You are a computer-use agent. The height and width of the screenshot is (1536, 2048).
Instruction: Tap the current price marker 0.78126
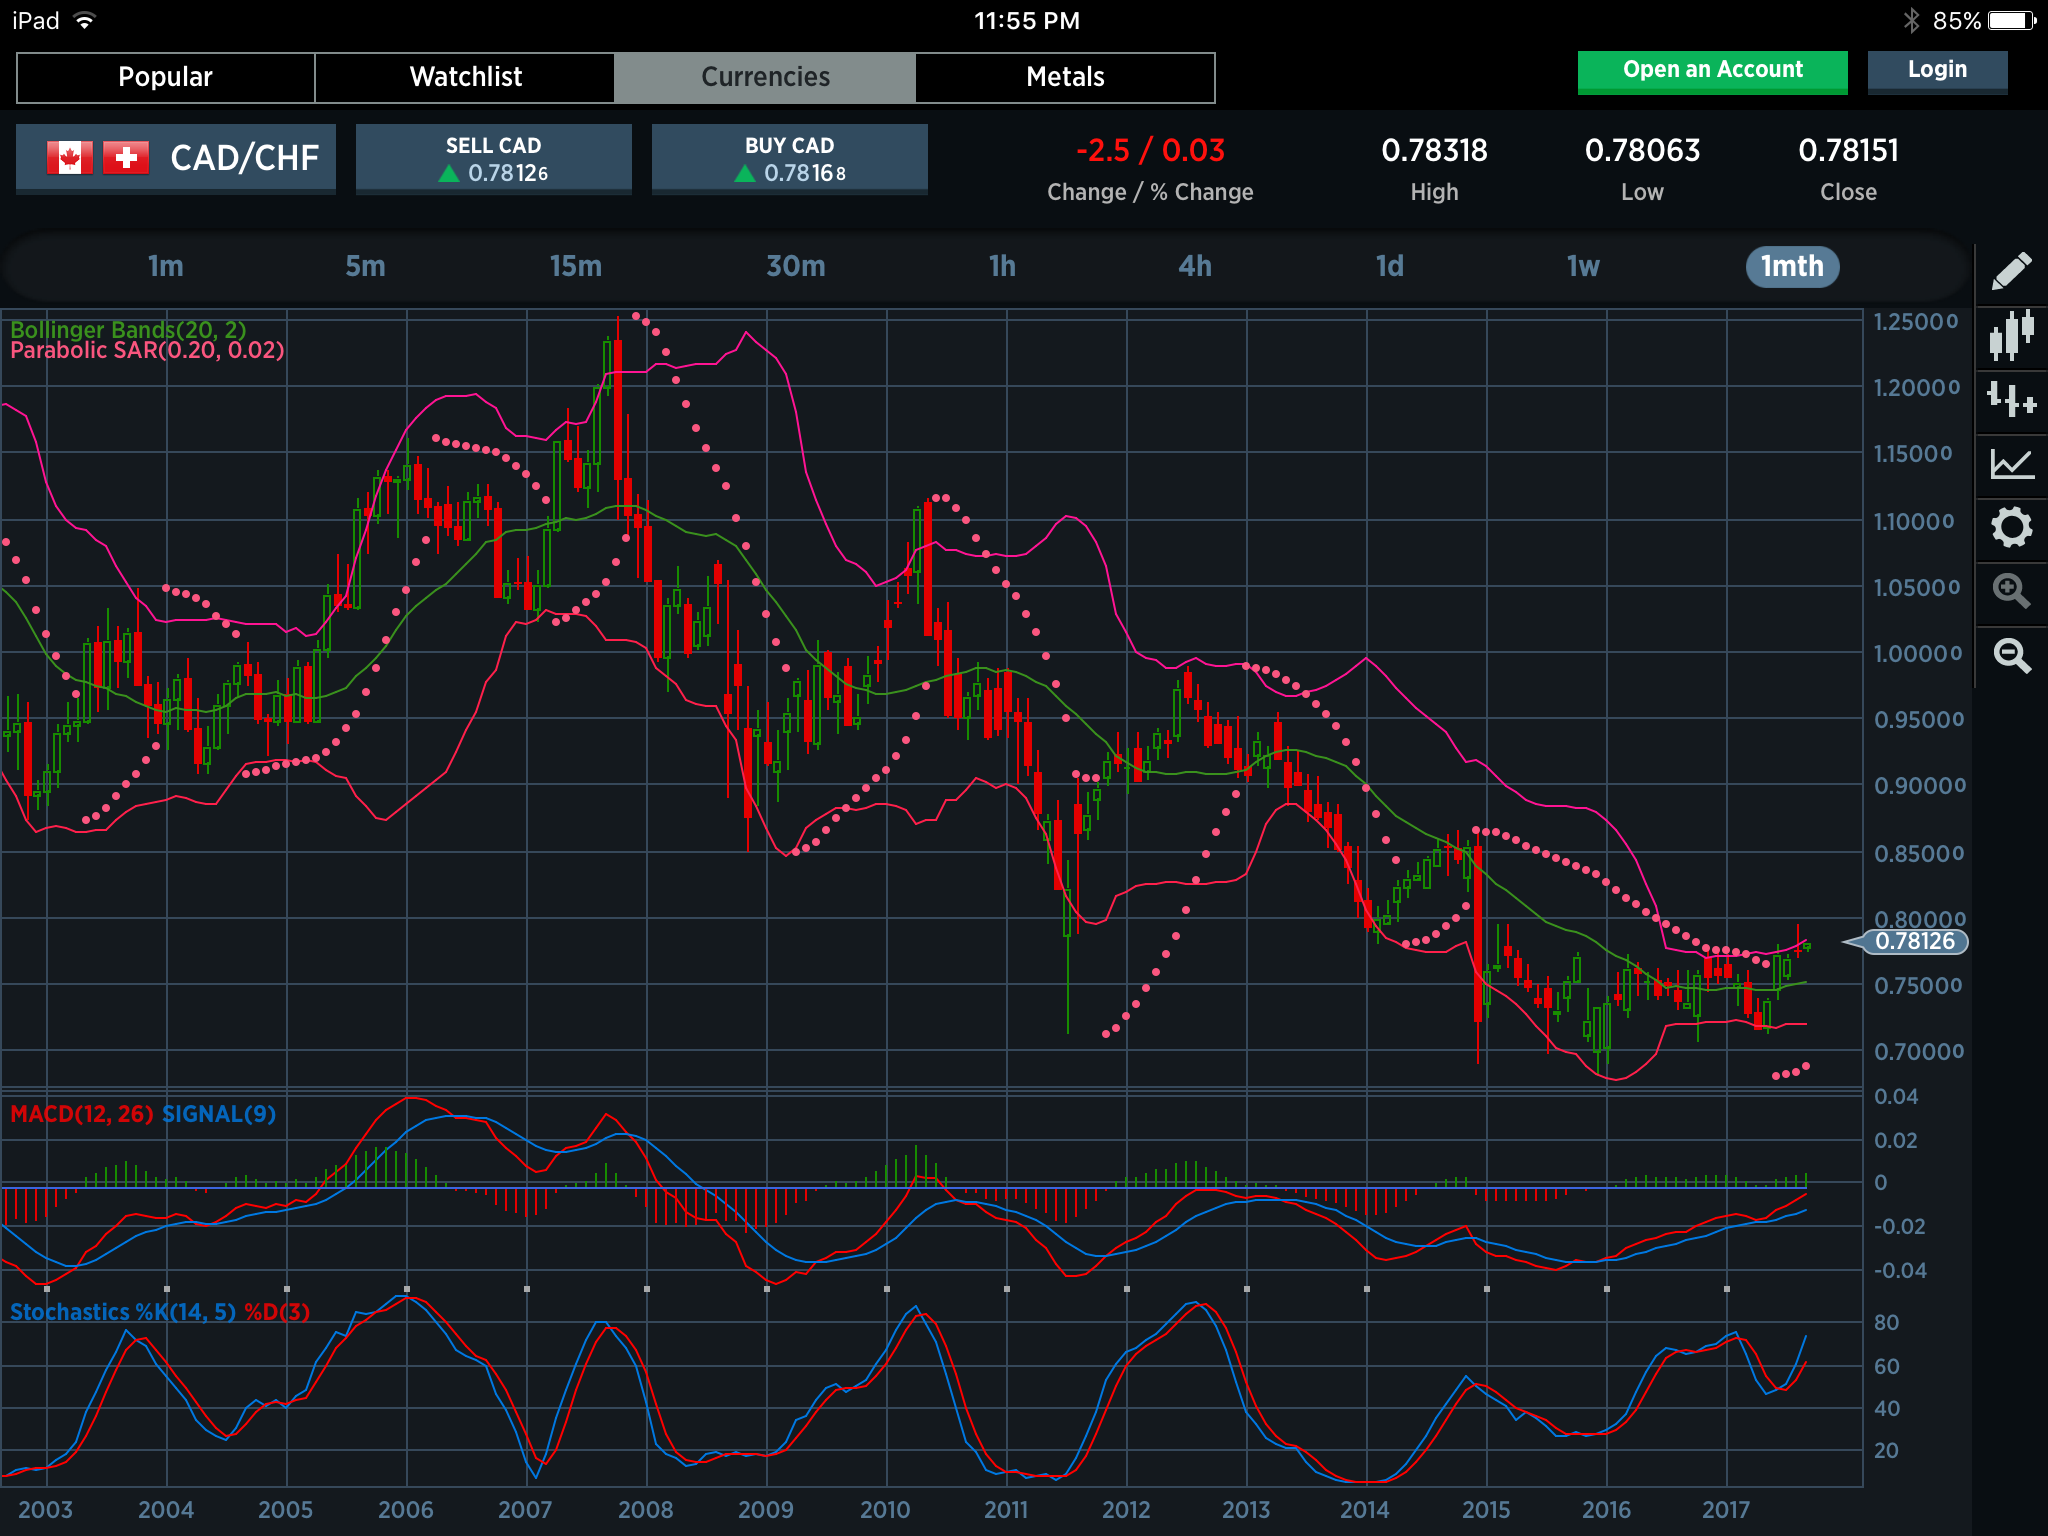[x=1914, y=941]
